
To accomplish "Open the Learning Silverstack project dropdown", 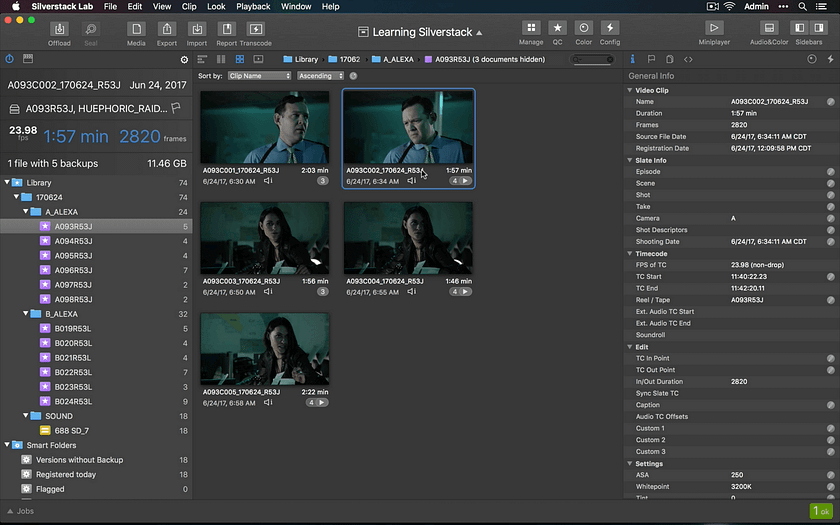I will point(421,32).
